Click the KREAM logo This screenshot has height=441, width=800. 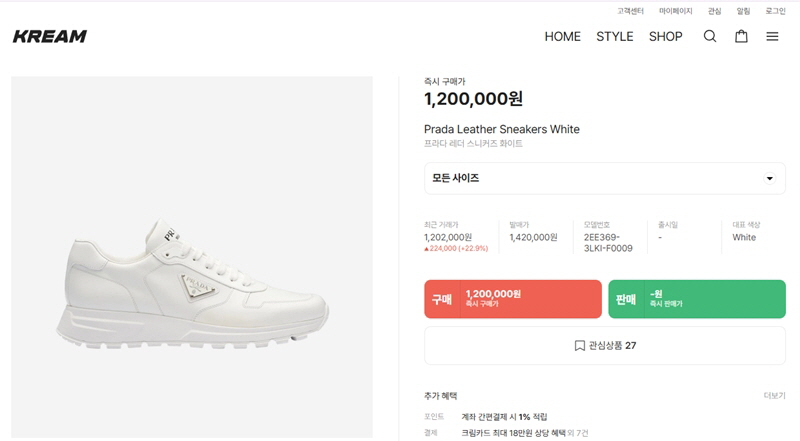(x=50, y=37)
